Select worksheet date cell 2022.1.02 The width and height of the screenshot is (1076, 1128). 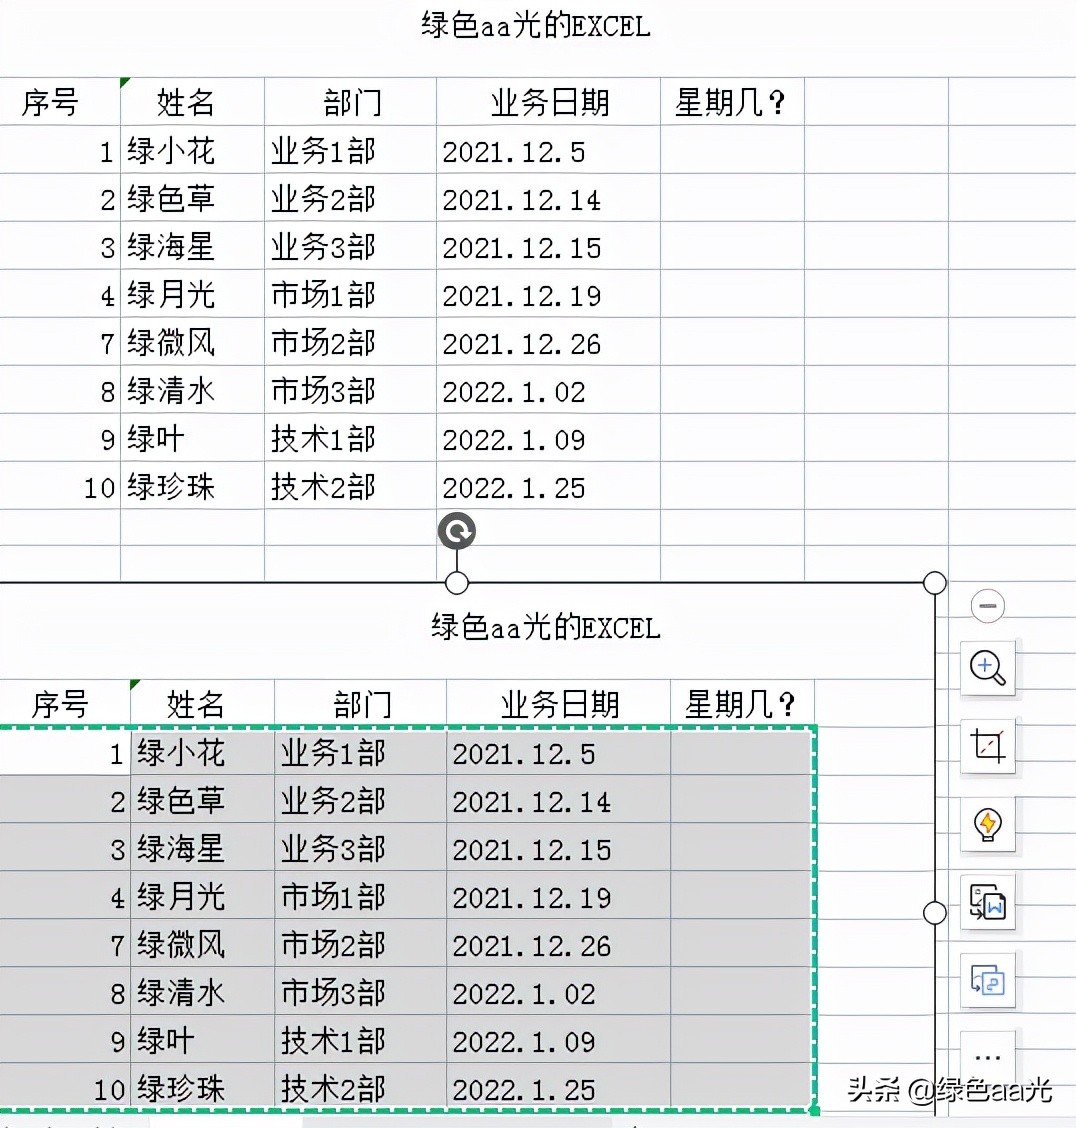(548, 390)
